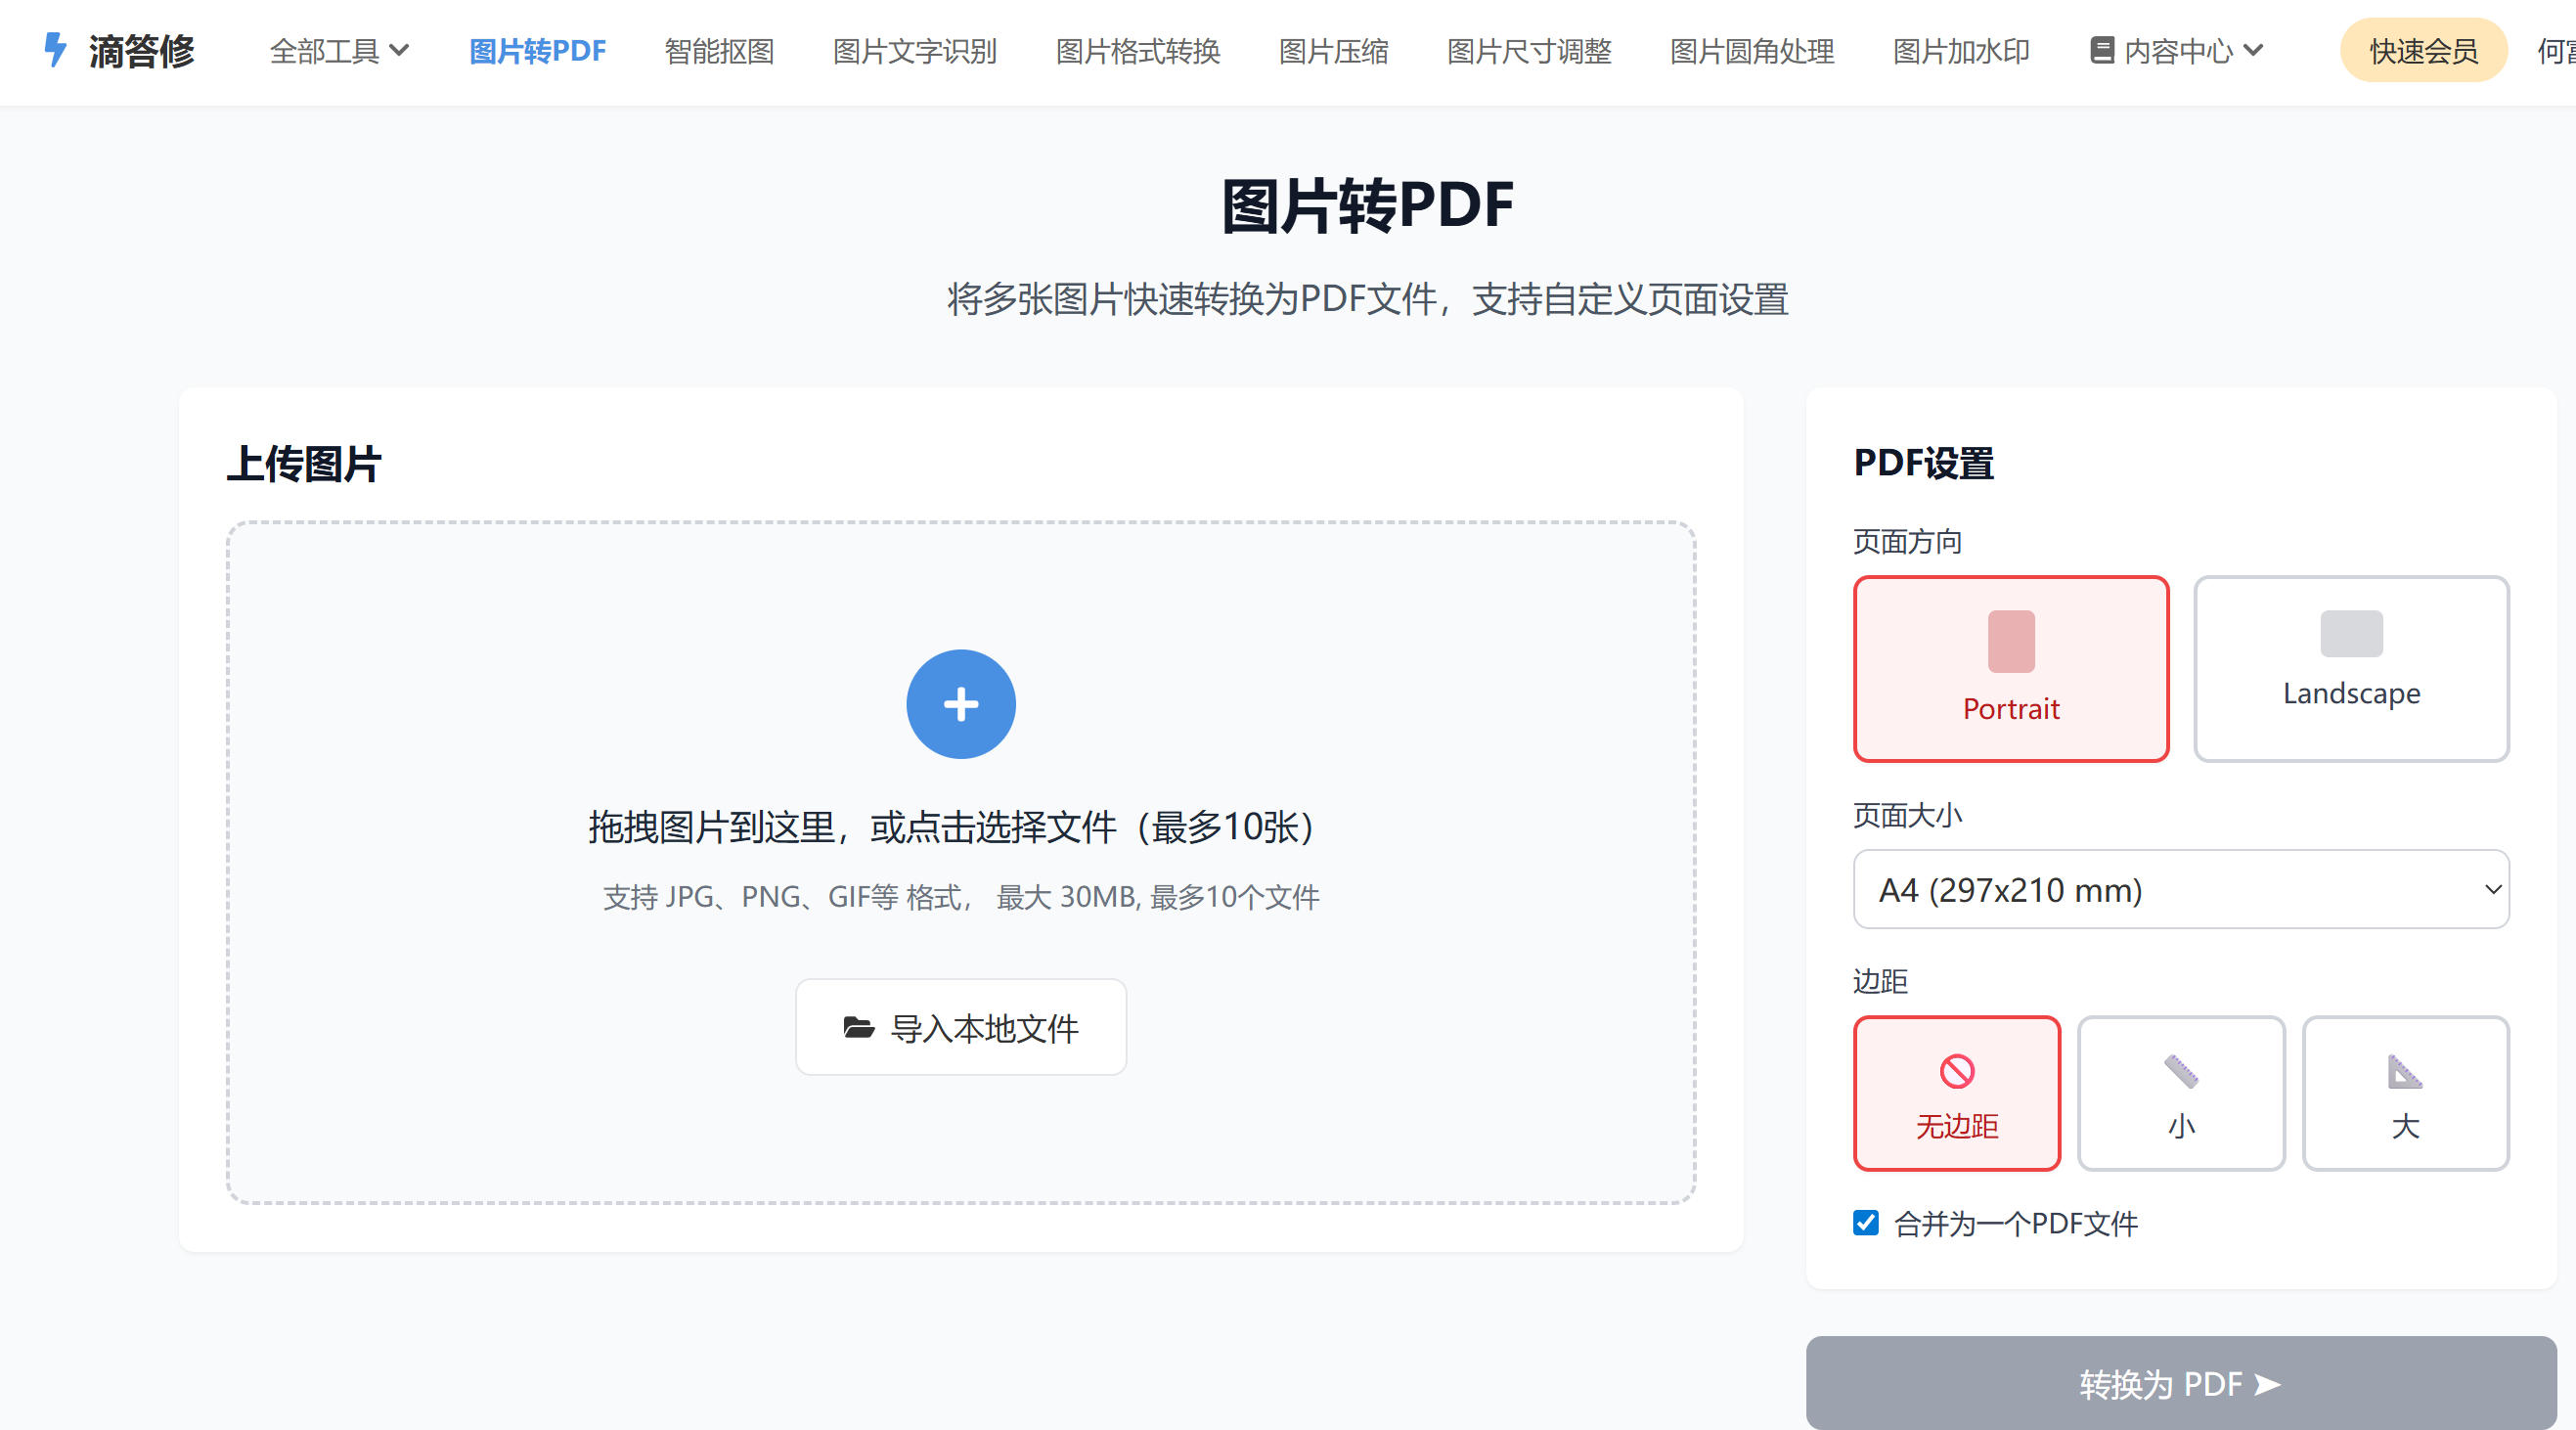Viewport: 2576px width, 1430px height.
Task: Click the small margin ruler icon
Action: pyautogui.click(x=2181, y=1071)
